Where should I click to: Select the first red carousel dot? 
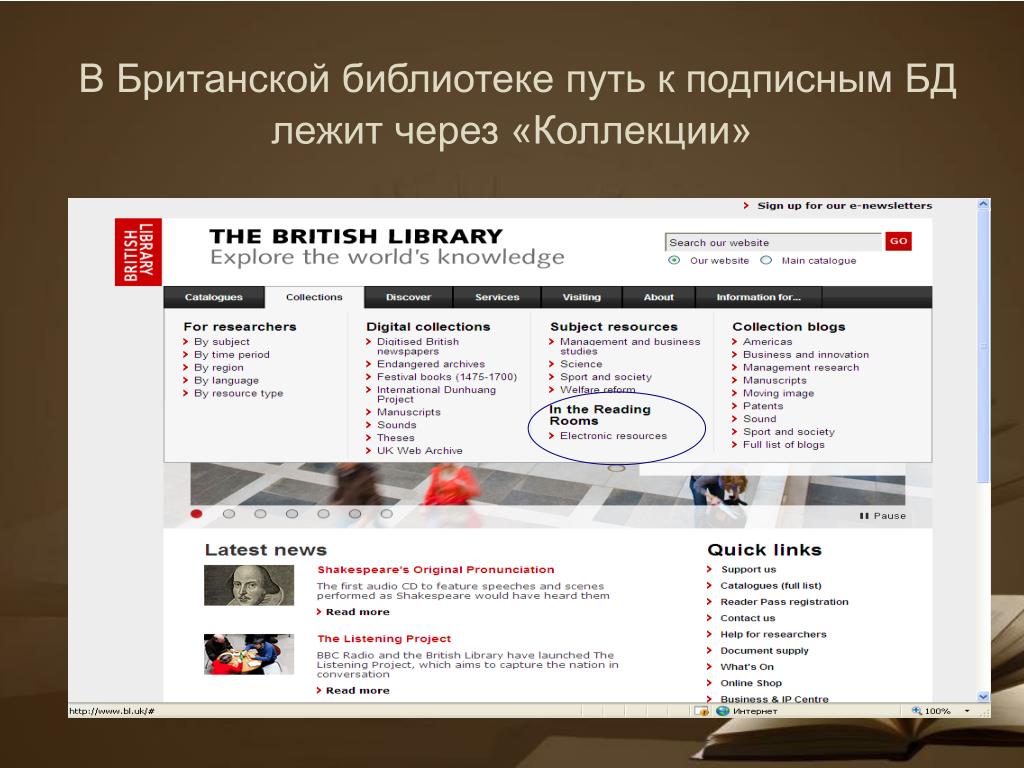(x=196, y=514)
